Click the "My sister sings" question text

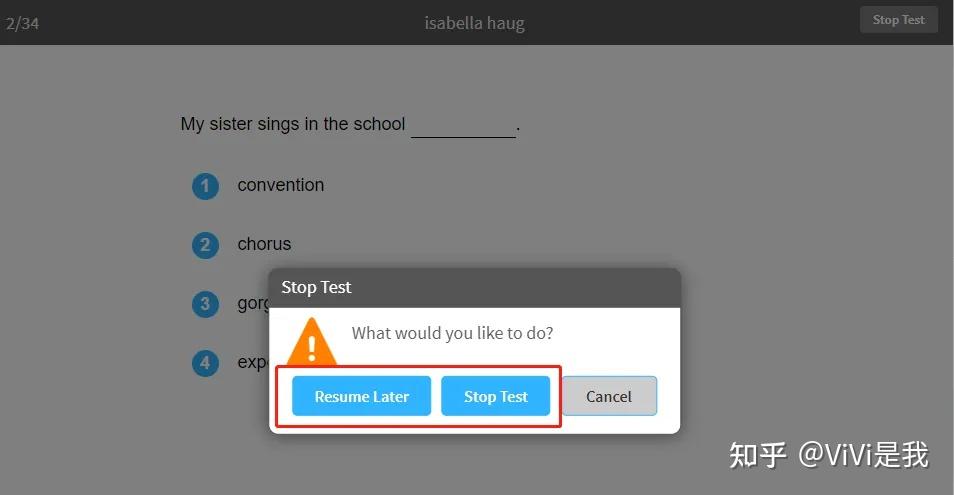[292, 124]
